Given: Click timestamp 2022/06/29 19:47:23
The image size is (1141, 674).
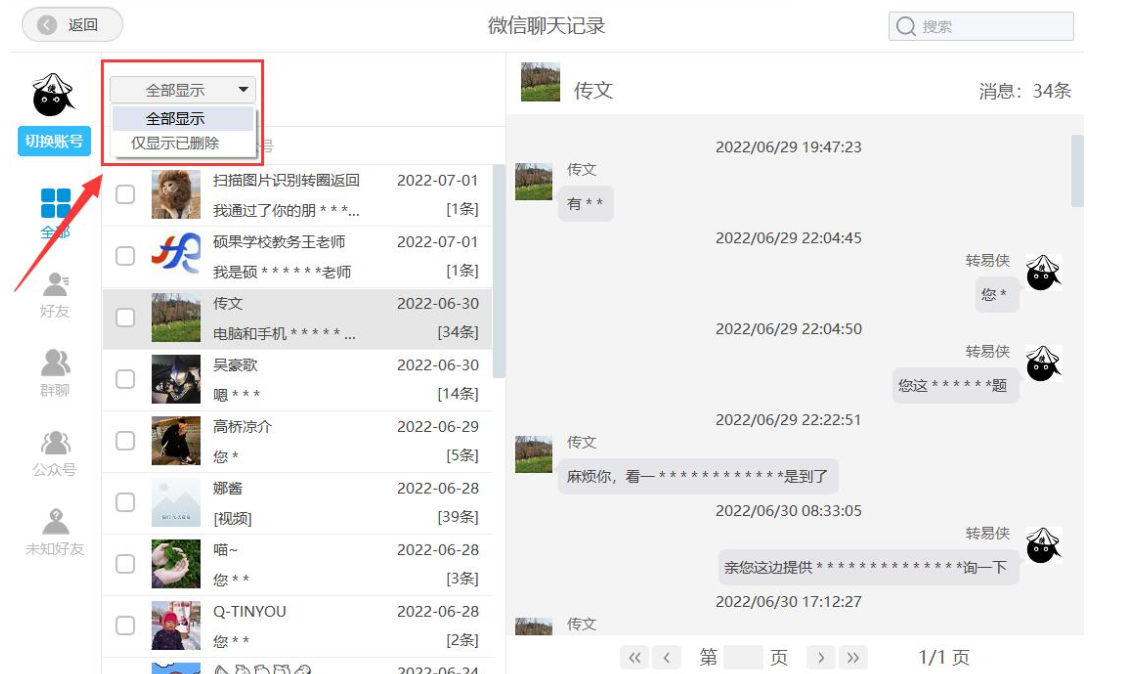Looking at the screenshot, I should pyautogui.click(x=788, y=147).
